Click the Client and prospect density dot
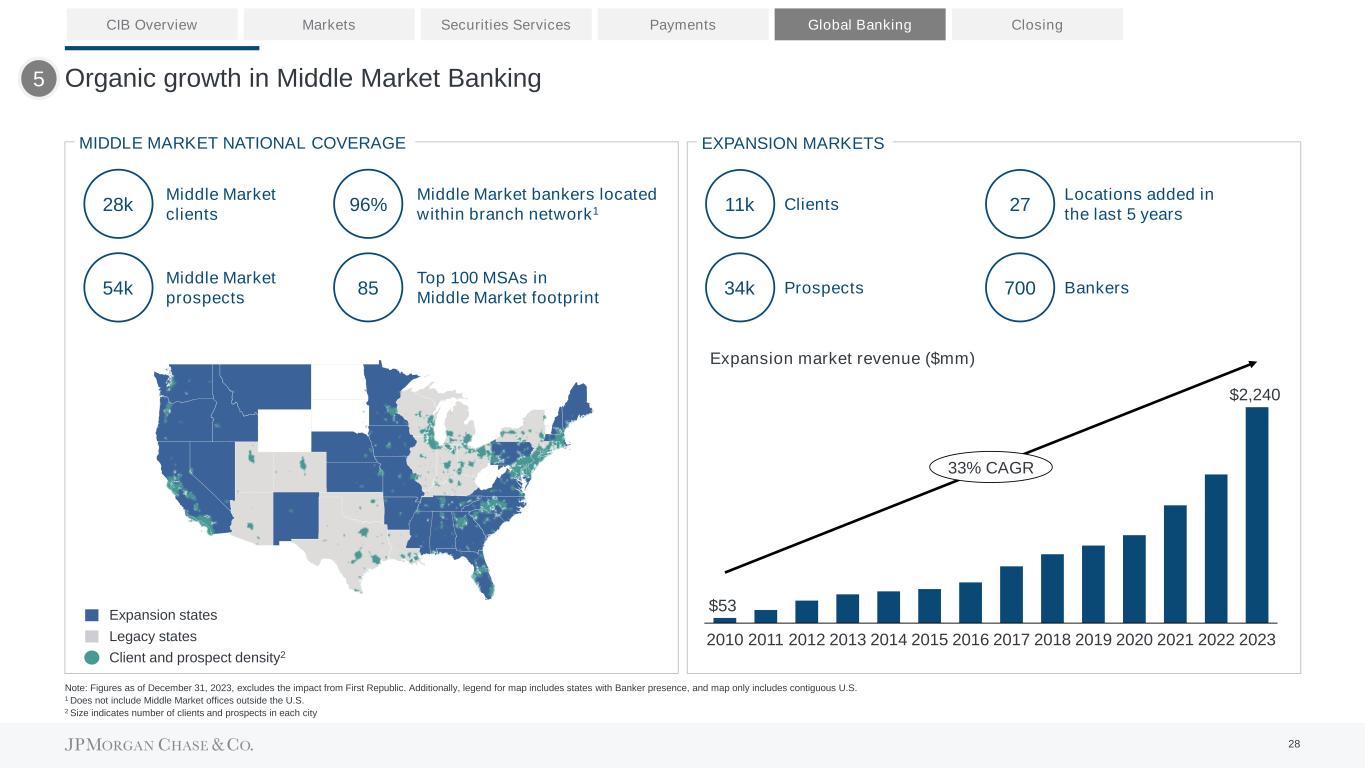This screenshot has width=1365, height=768. 92,657
